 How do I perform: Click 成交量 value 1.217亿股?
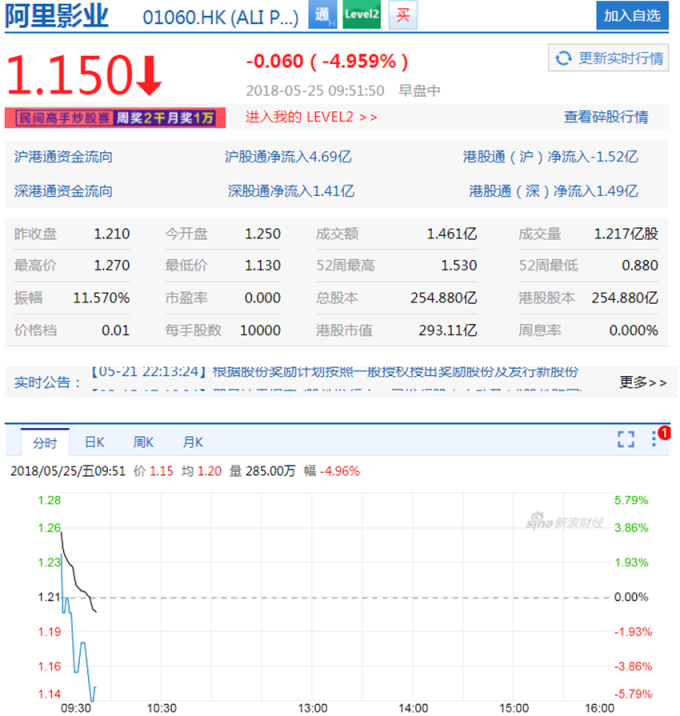click(x=626, y=234)
